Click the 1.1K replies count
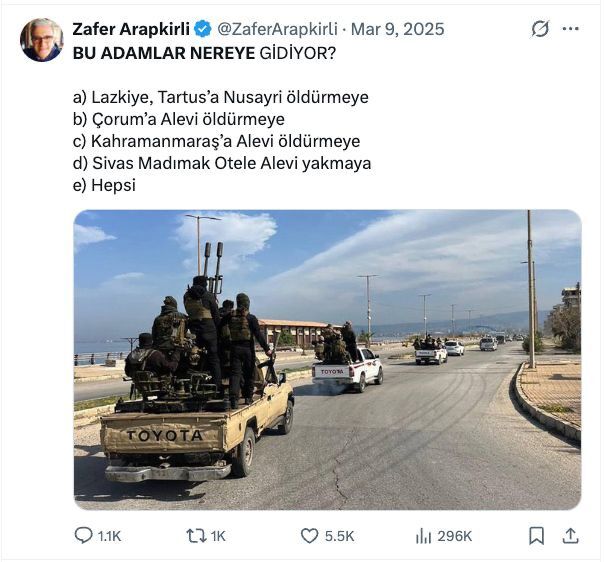This screenshot has width=605, height=562. coord(110,536)
